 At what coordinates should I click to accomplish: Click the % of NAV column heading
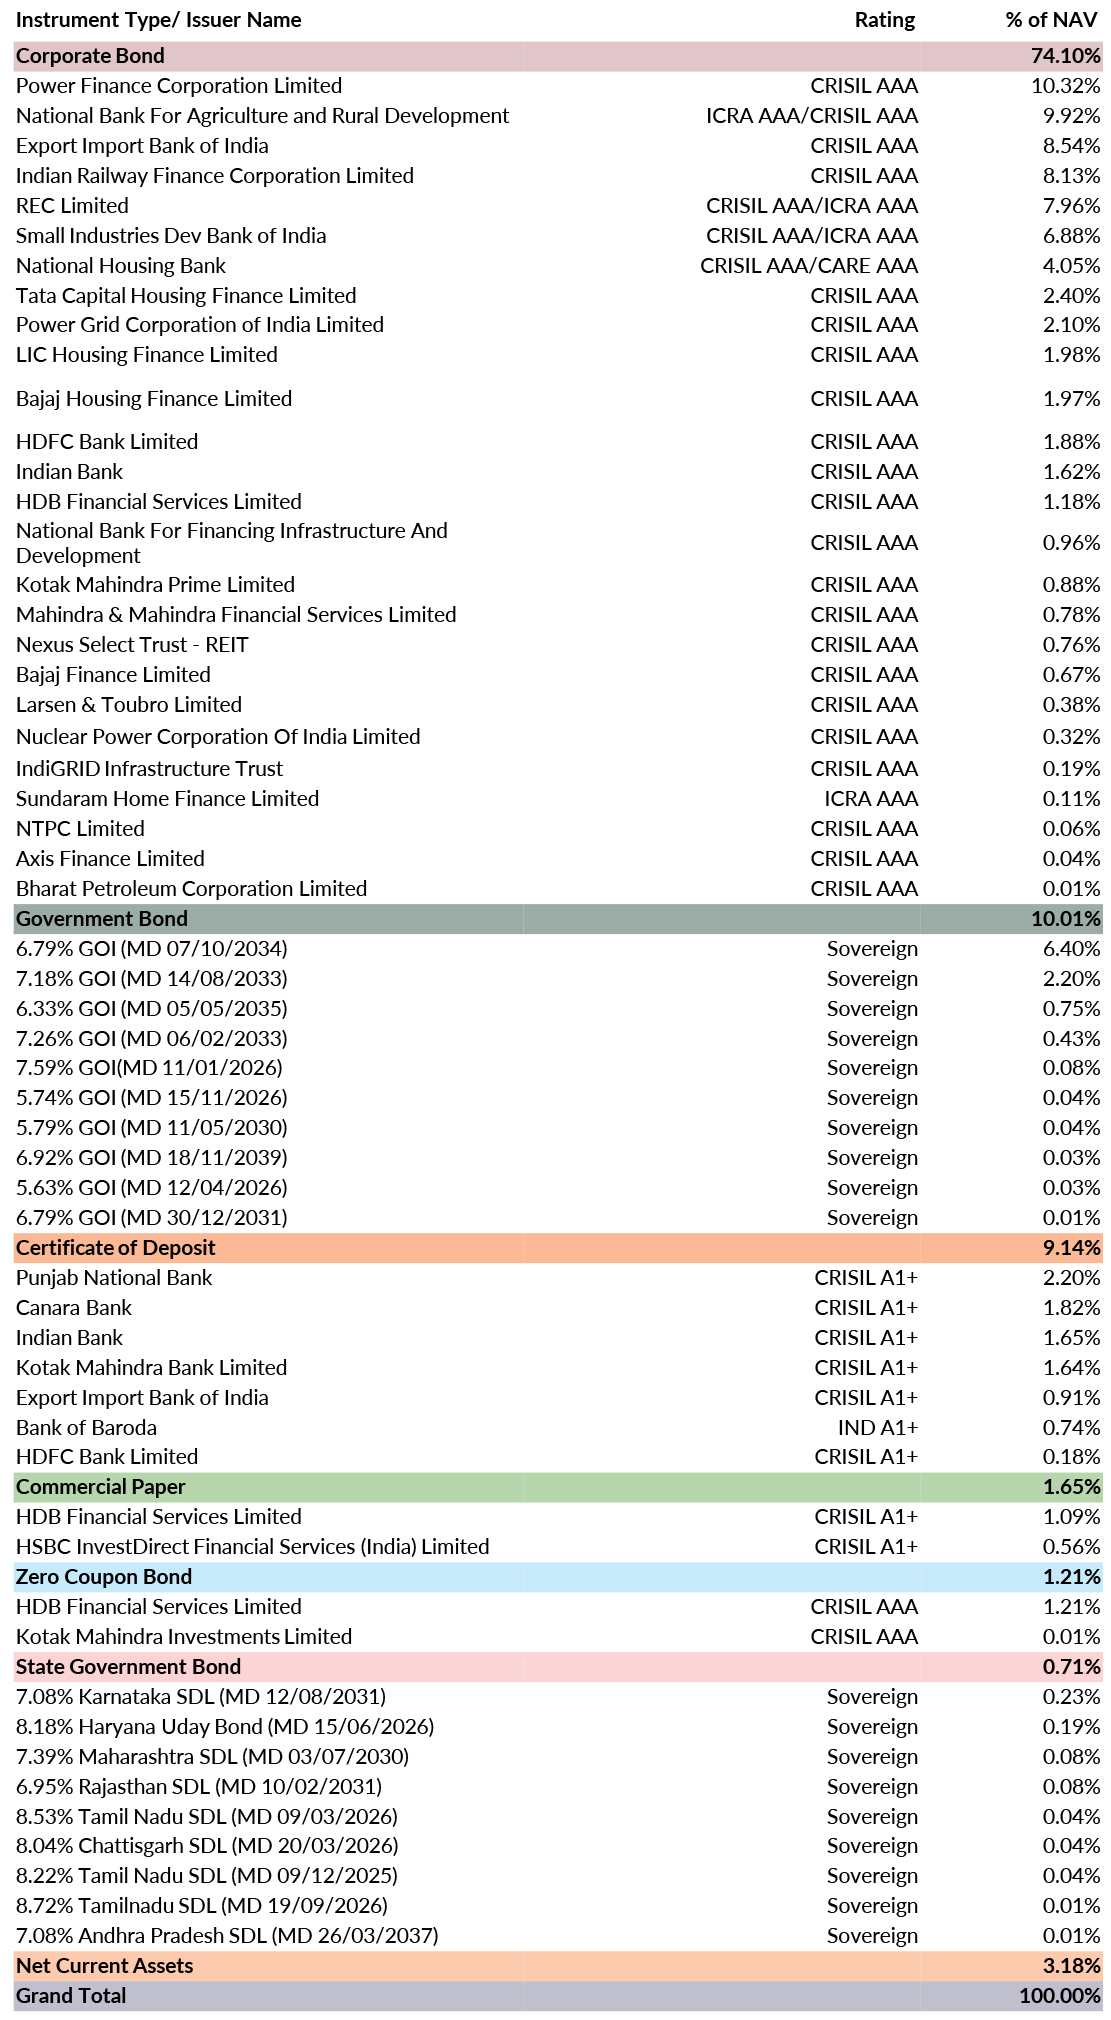coord(1051,20)
